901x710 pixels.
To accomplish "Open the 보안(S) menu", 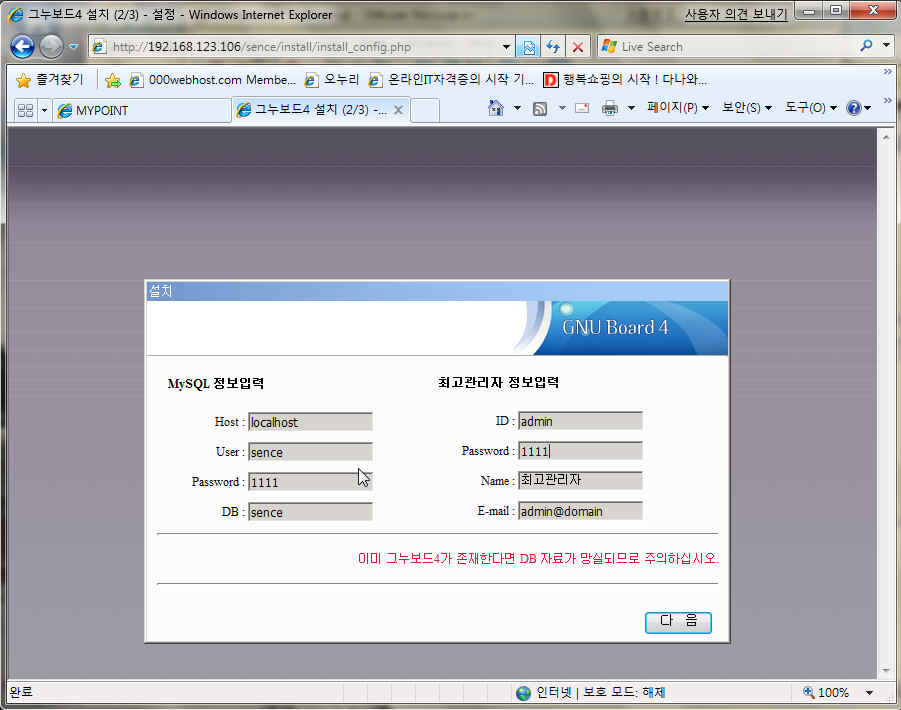I will 746,107.
